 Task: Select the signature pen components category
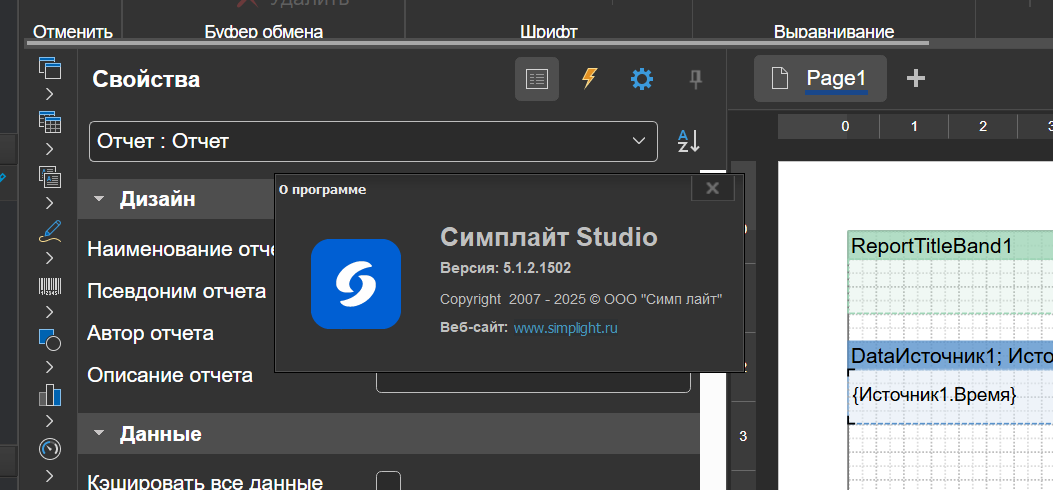click(49, 231)
